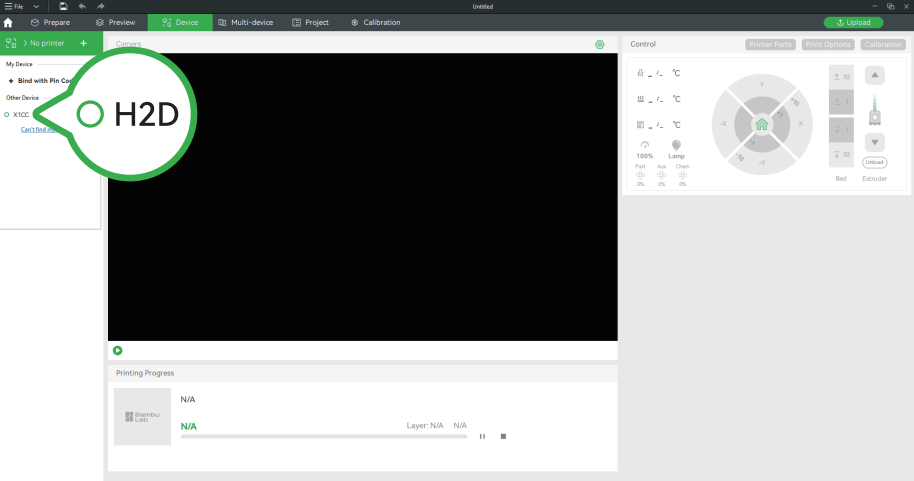Click the save project icon
The width and height of the screenshot is (914, 481).
tap(63, 6)
